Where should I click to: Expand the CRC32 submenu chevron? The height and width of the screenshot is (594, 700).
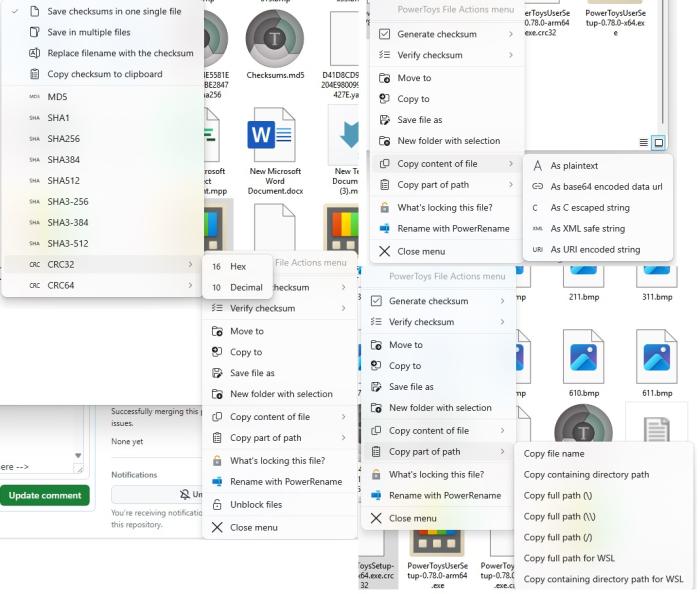tap(190, 264)
